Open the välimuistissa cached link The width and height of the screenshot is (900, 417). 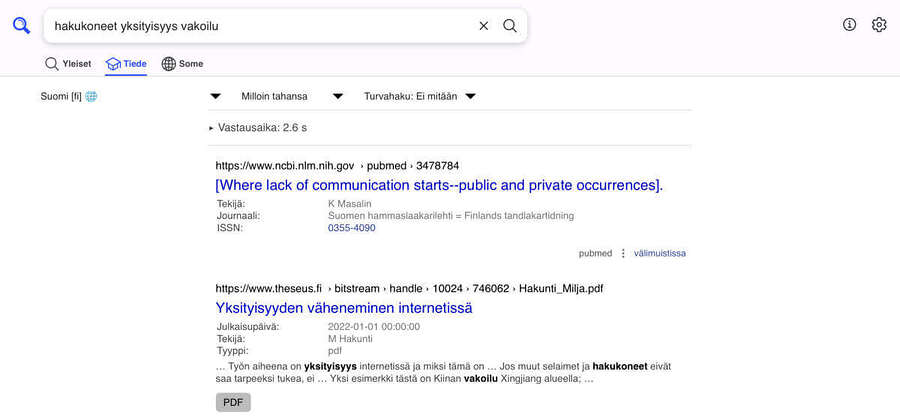[659, 253]
